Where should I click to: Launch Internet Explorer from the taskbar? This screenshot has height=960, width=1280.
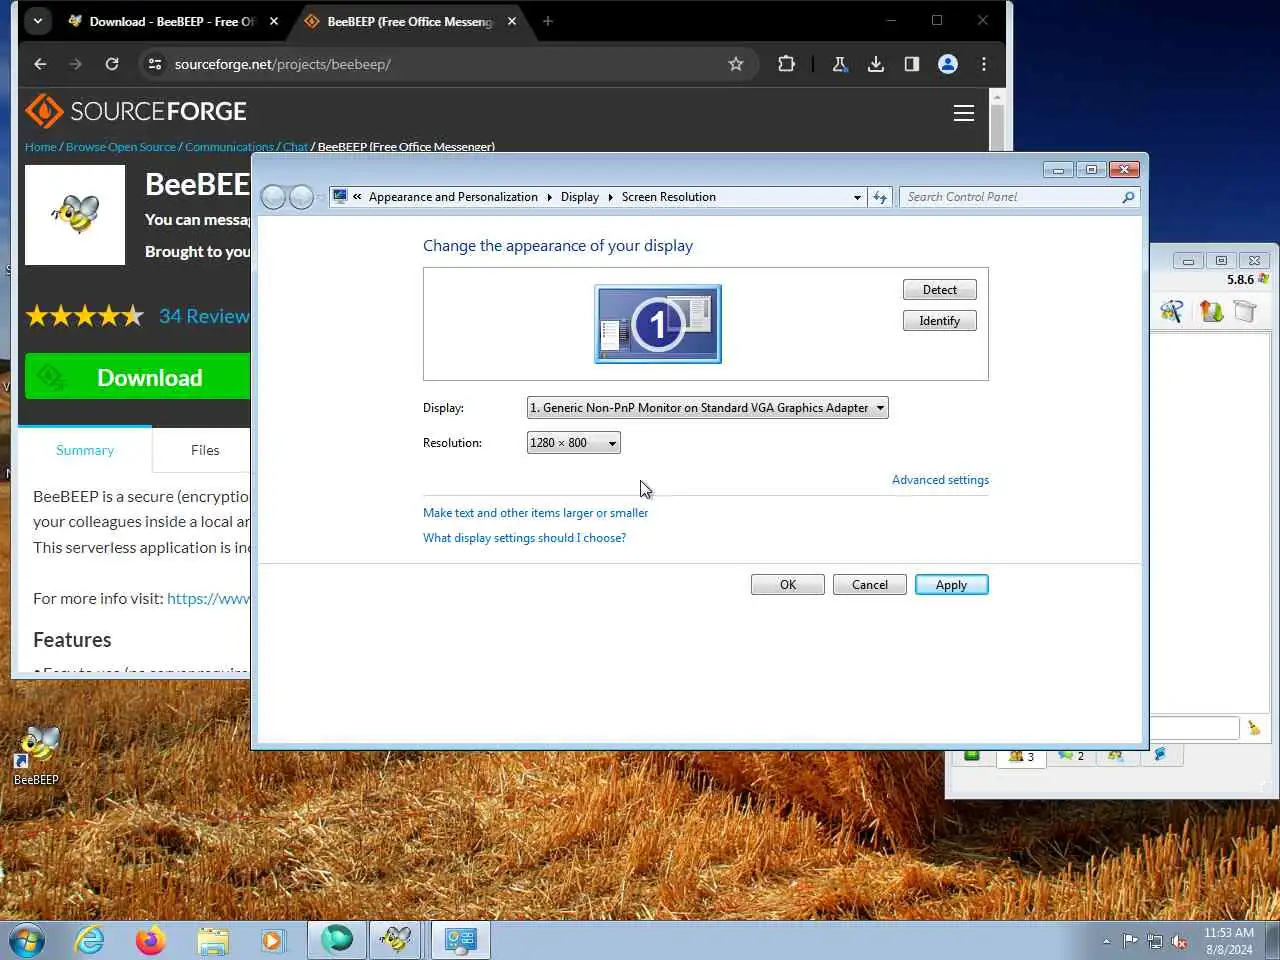click(x=89, y=940)
